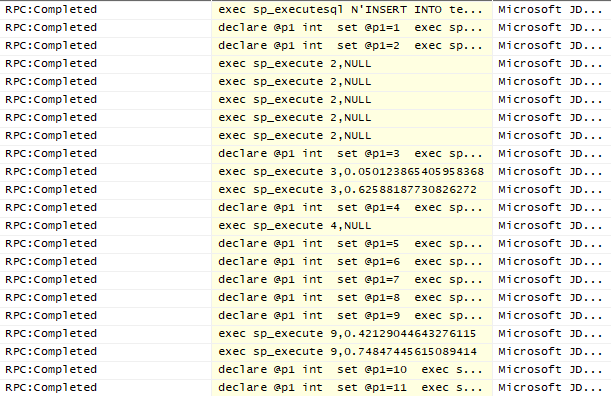611x396 pixels.
Task: Click 'Microsoft JD...' in the @p1=7 row
Action: [x=550, y=280]
